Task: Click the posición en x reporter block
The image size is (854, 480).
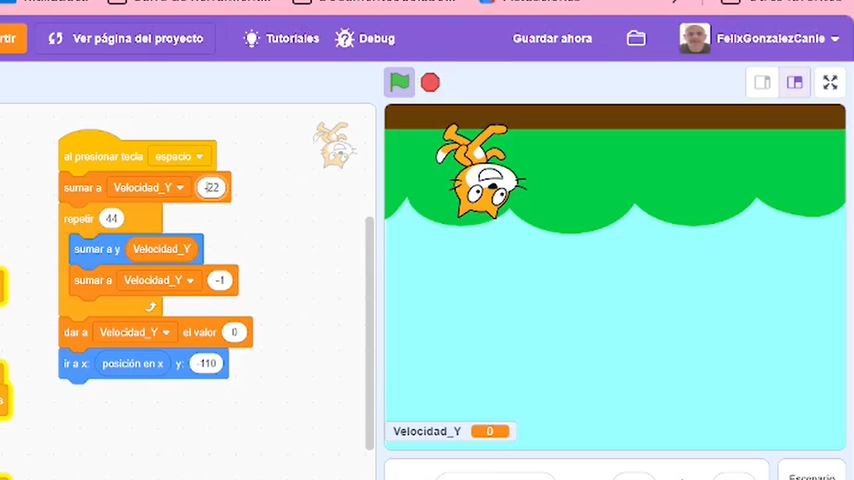Action: pyautogui.click(x=132, y=363)
